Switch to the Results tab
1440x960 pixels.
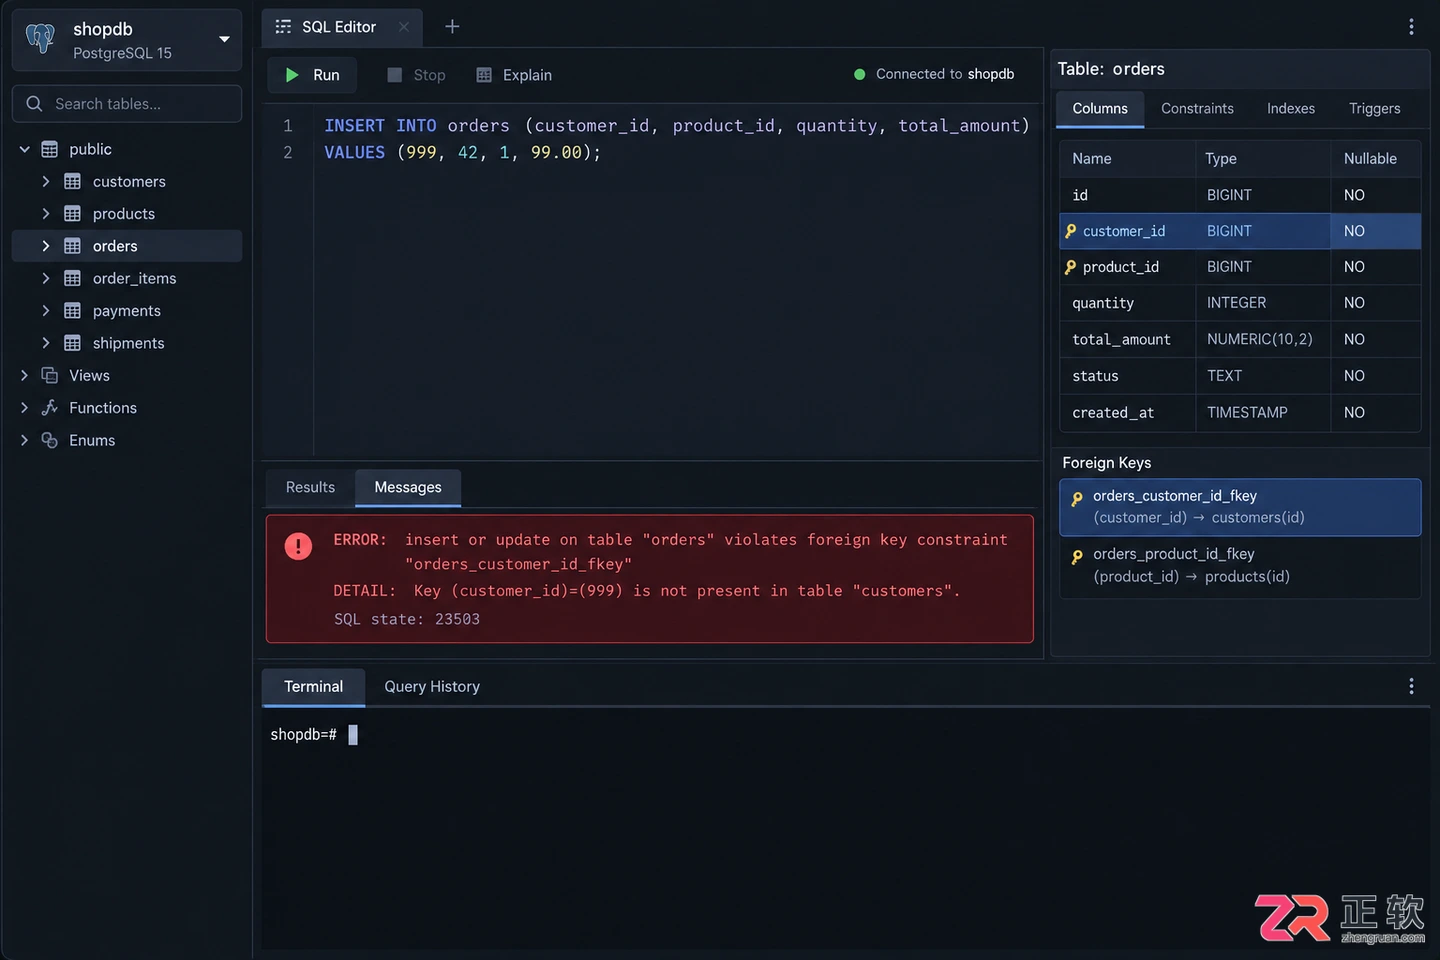[310, 487]
